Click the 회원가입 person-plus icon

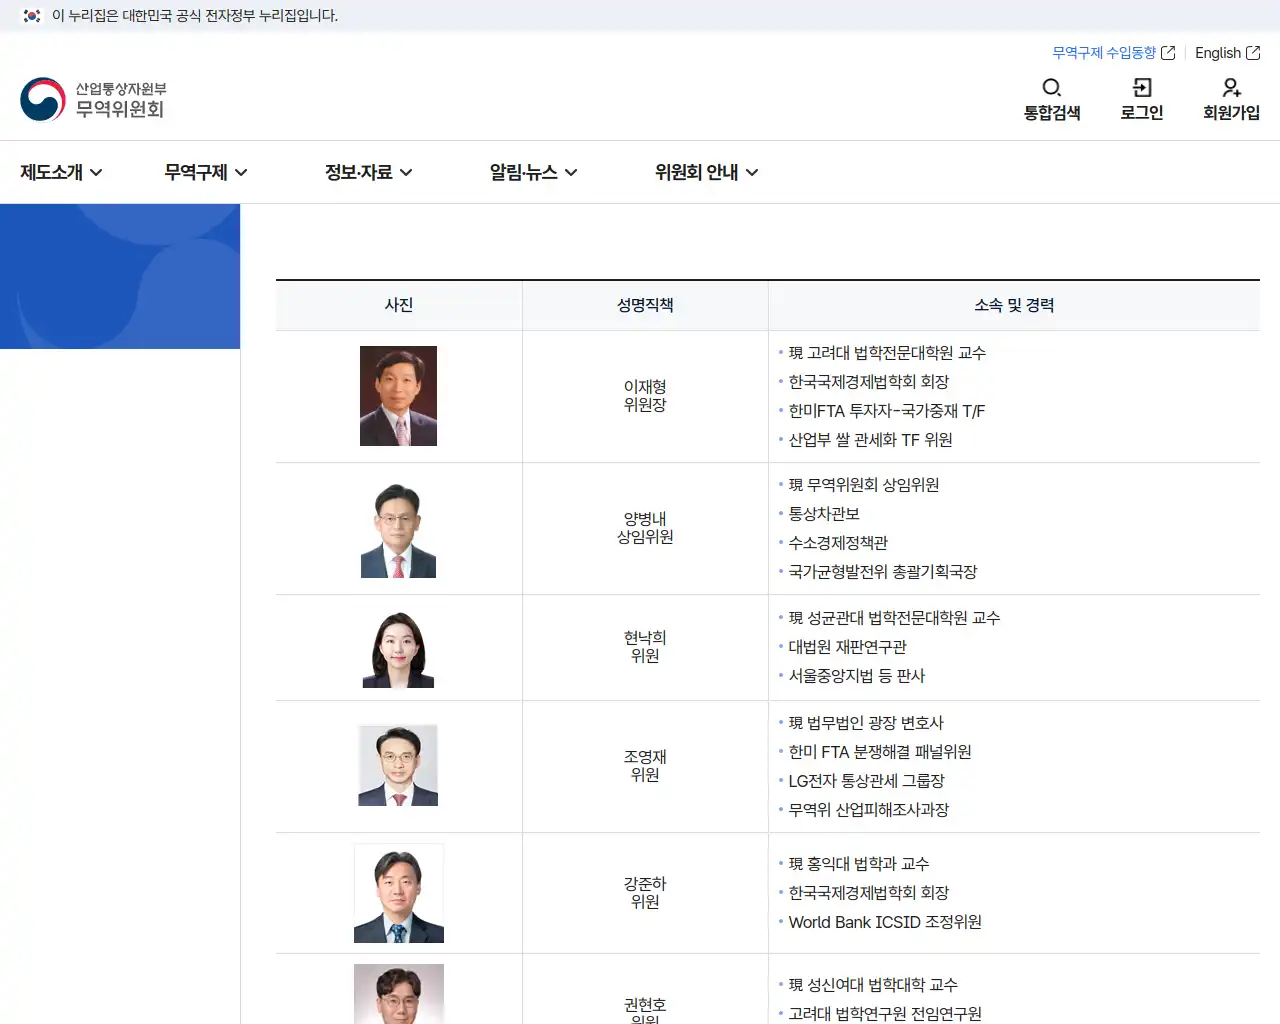(1231, 87)
